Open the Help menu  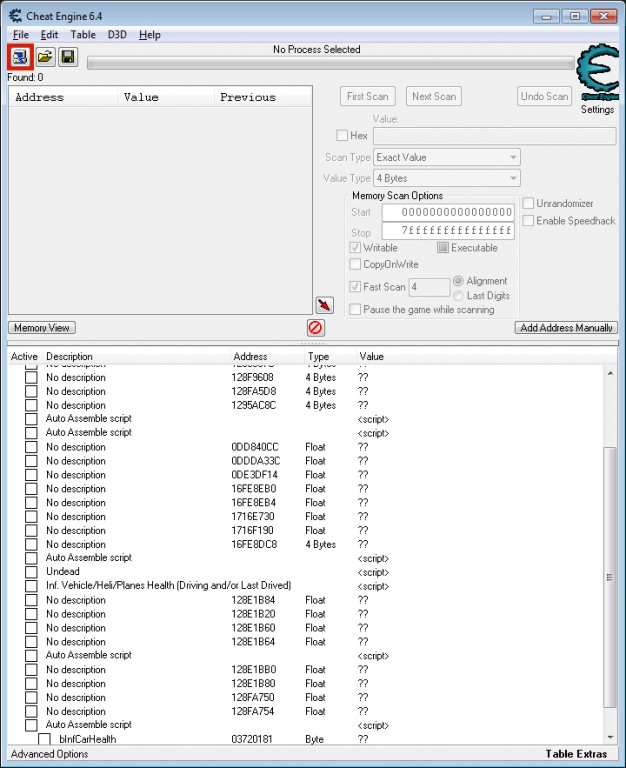click(149, 35)
